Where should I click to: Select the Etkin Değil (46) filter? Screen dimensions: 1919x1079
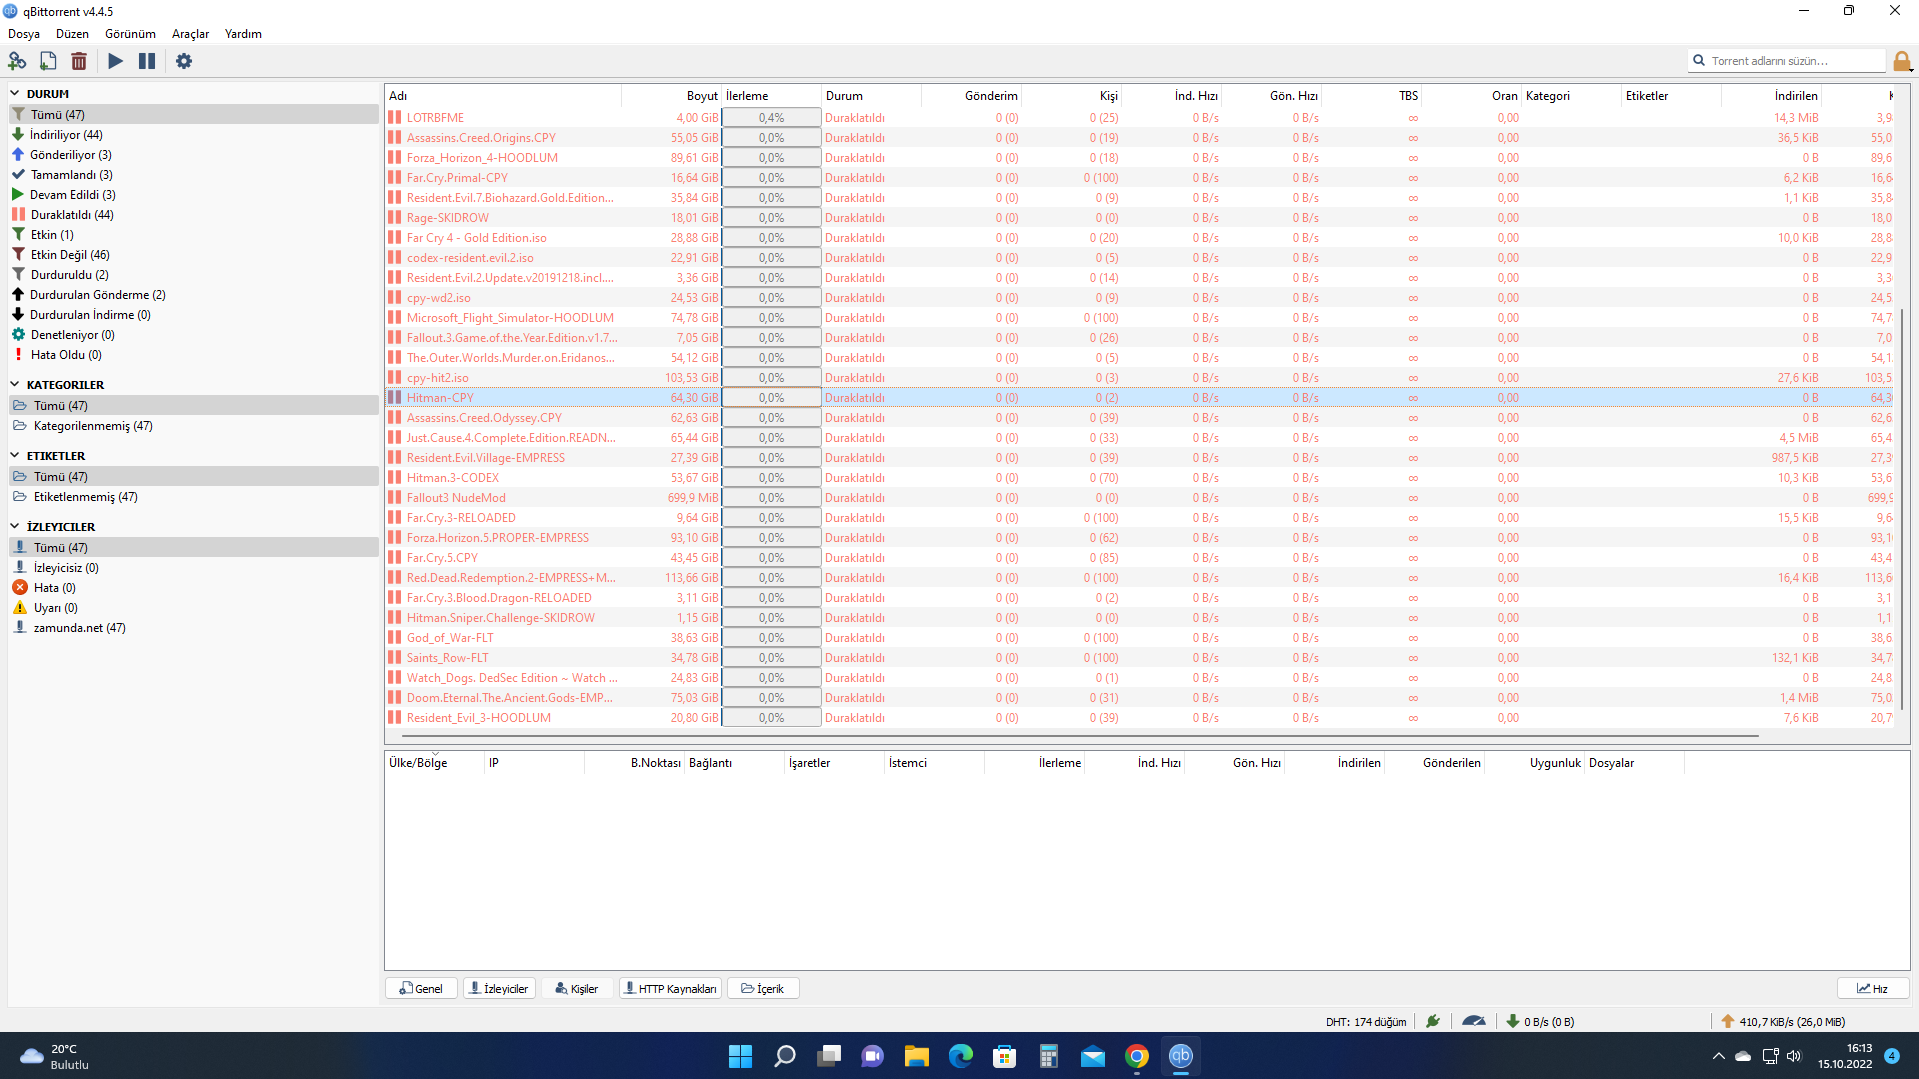click(194, 255)
